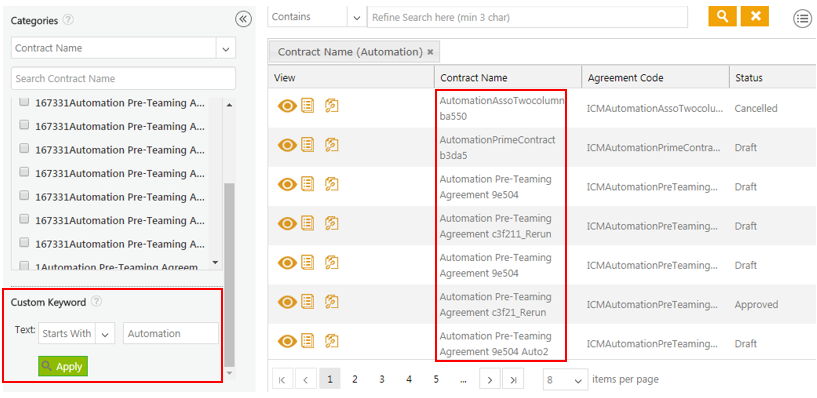This screenshot has width=817, height=398.
Task: Open the Contract Name category dropdown
Action: coord(226,48)
